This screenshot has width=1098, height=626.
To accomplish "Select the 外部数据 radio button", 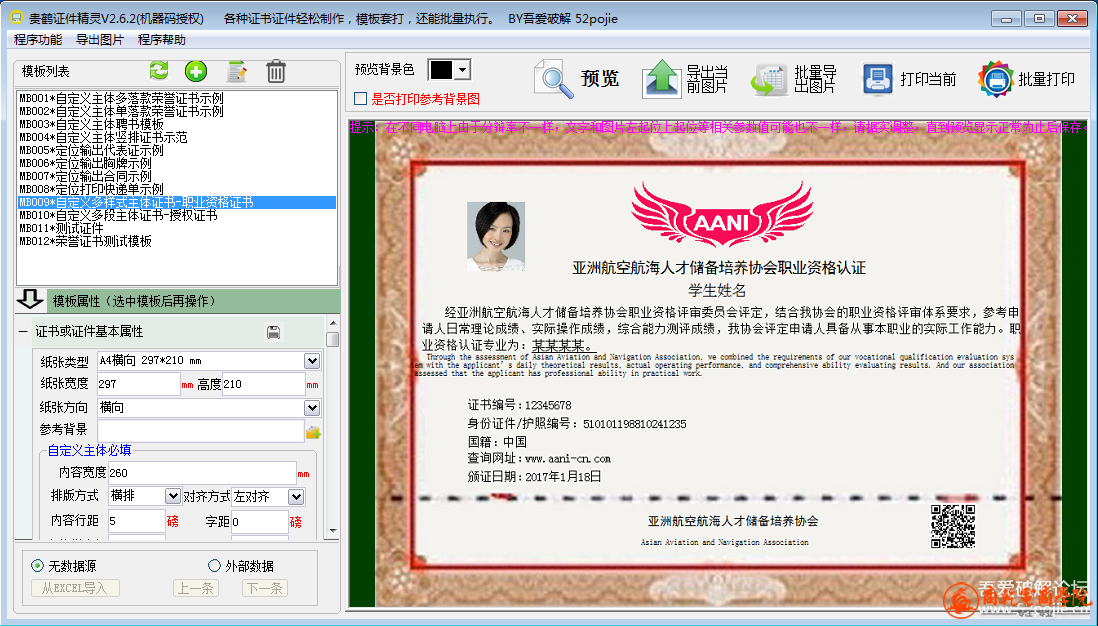I will pyautogui.click(x=214, y=565).
